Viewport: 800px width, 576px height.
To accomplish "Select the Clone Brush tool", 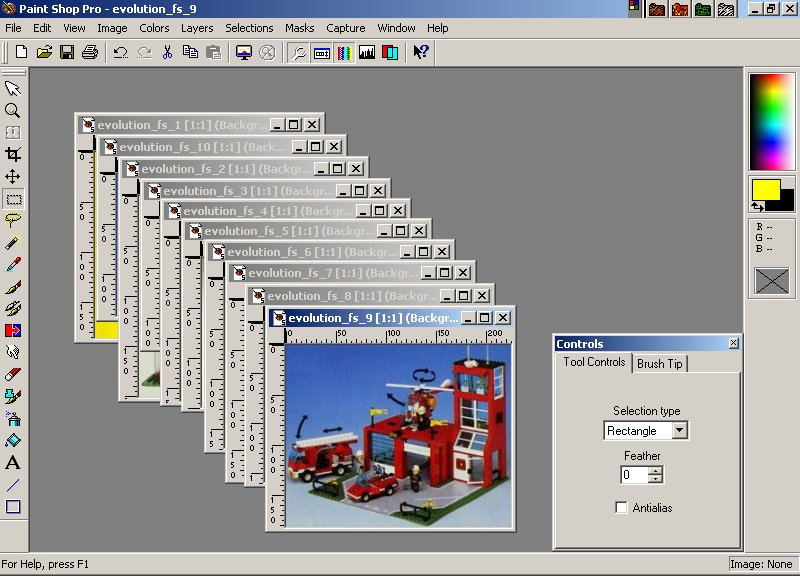I will [x=12, y=308].
